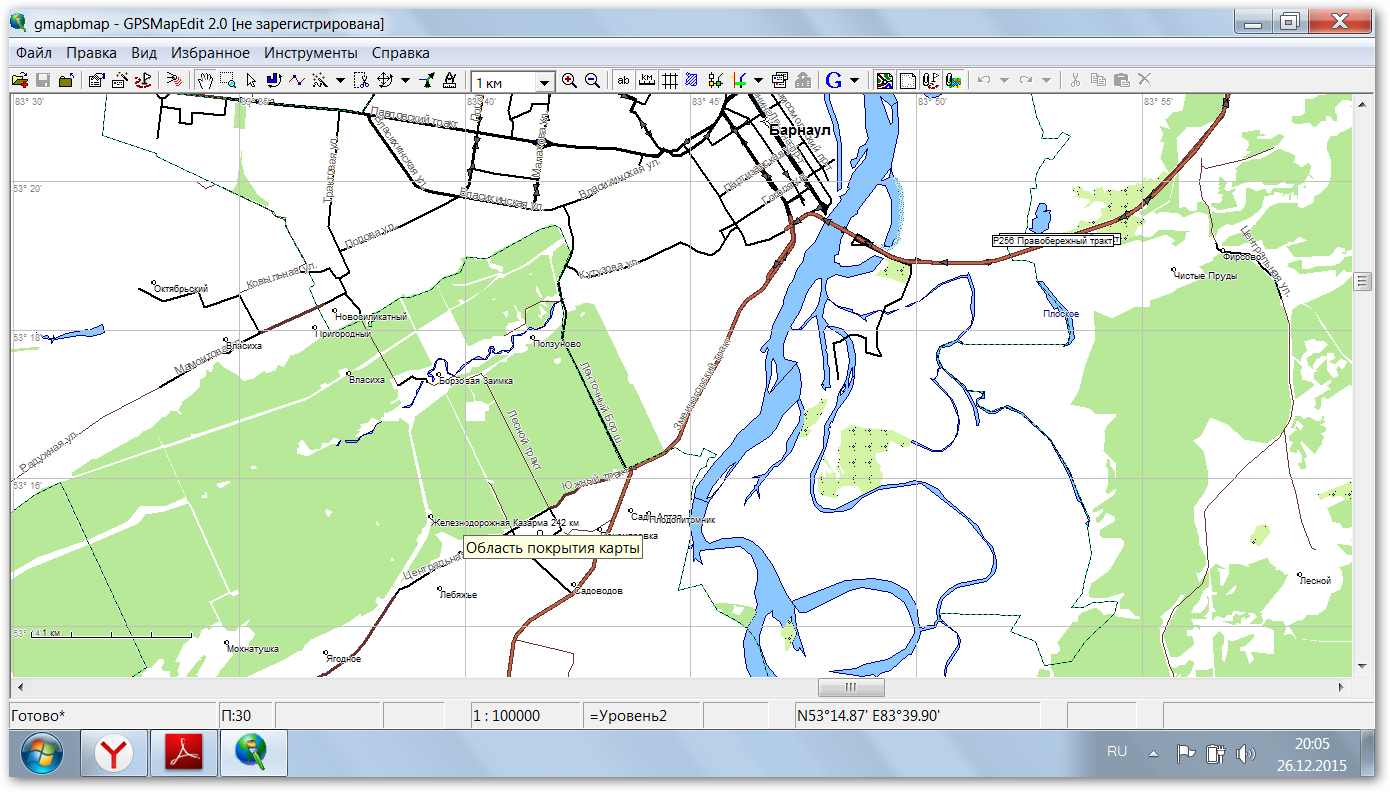This screenshot has width=1390, height=792.
Task: Toggle the 'ab' labels display button
Action: [623, 80]
